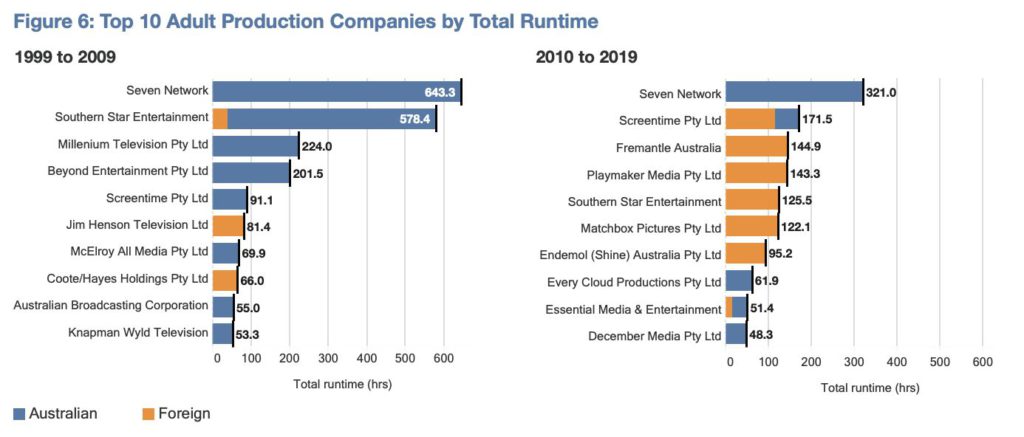Click the 500 axis tick in 2010 to 2019 chart
The image size is (1024, 437).
coord(940,362)
